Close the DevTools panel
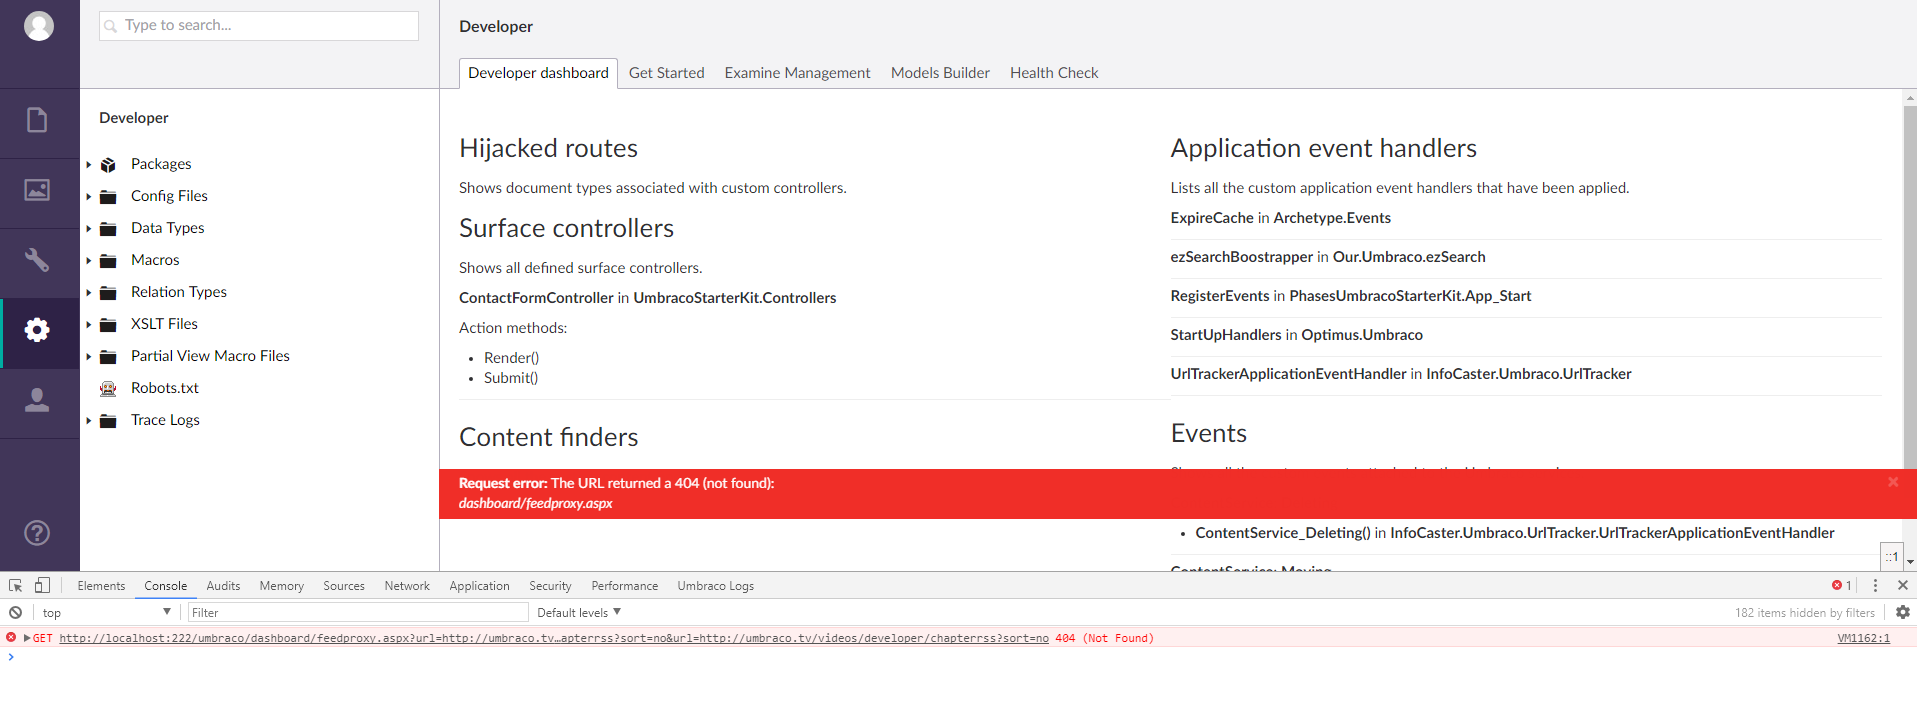Viewport: 1917px width, 725px height. [1903, 586]
